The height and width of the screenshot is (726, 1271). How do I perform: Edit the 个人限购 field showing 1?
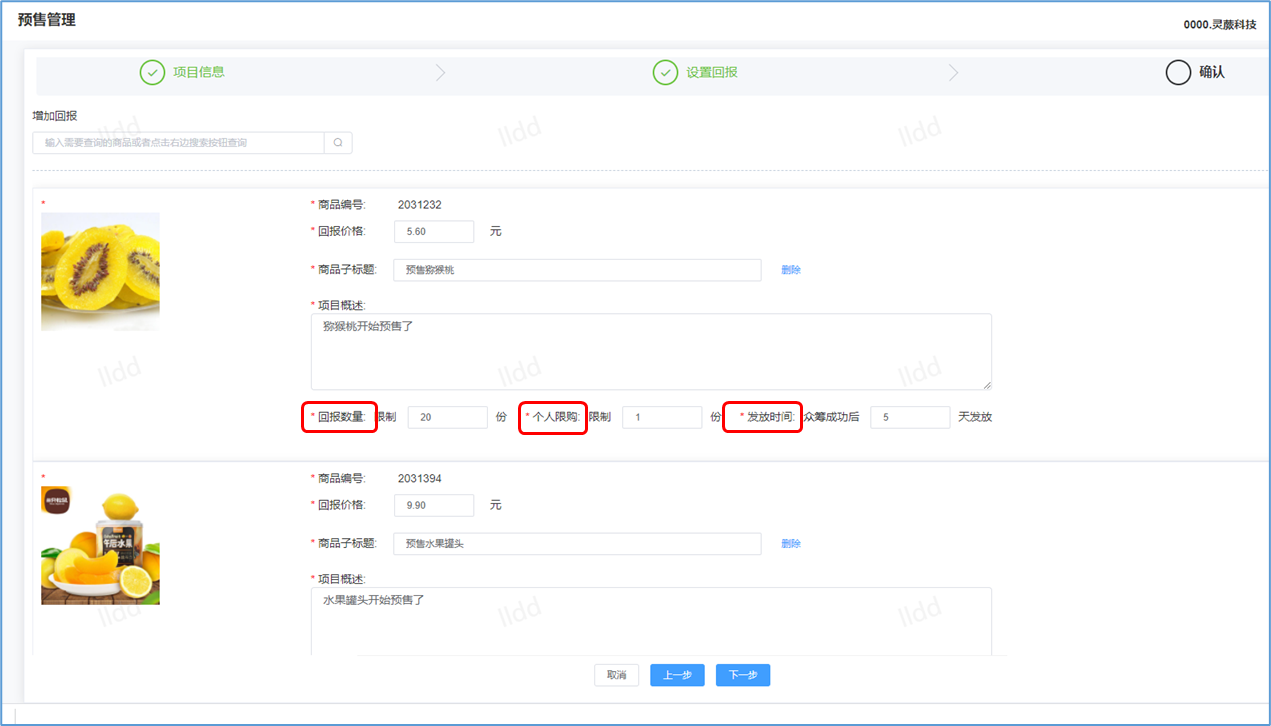[662, 417]
